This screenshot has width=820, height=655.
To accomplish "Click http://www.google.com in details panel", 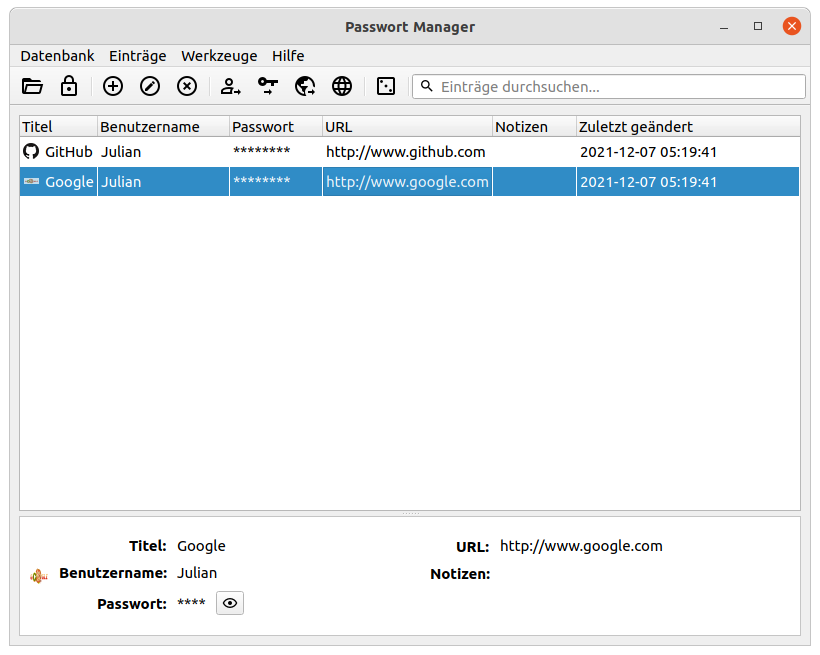I will (582, 546).
